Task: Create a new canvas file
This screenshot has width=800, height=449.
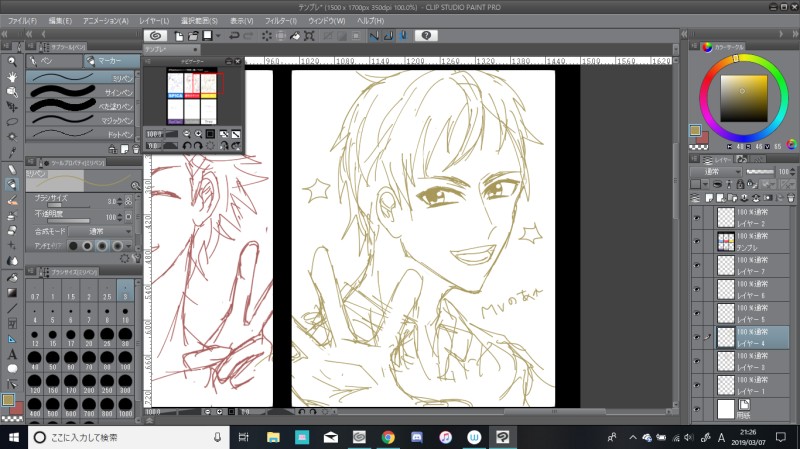Action: (x=179, y=36)
